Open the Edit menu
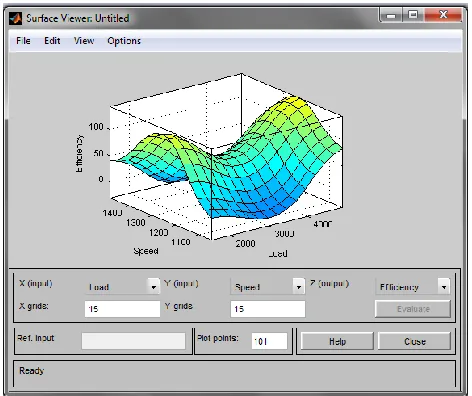 click(x=52, y=41)
